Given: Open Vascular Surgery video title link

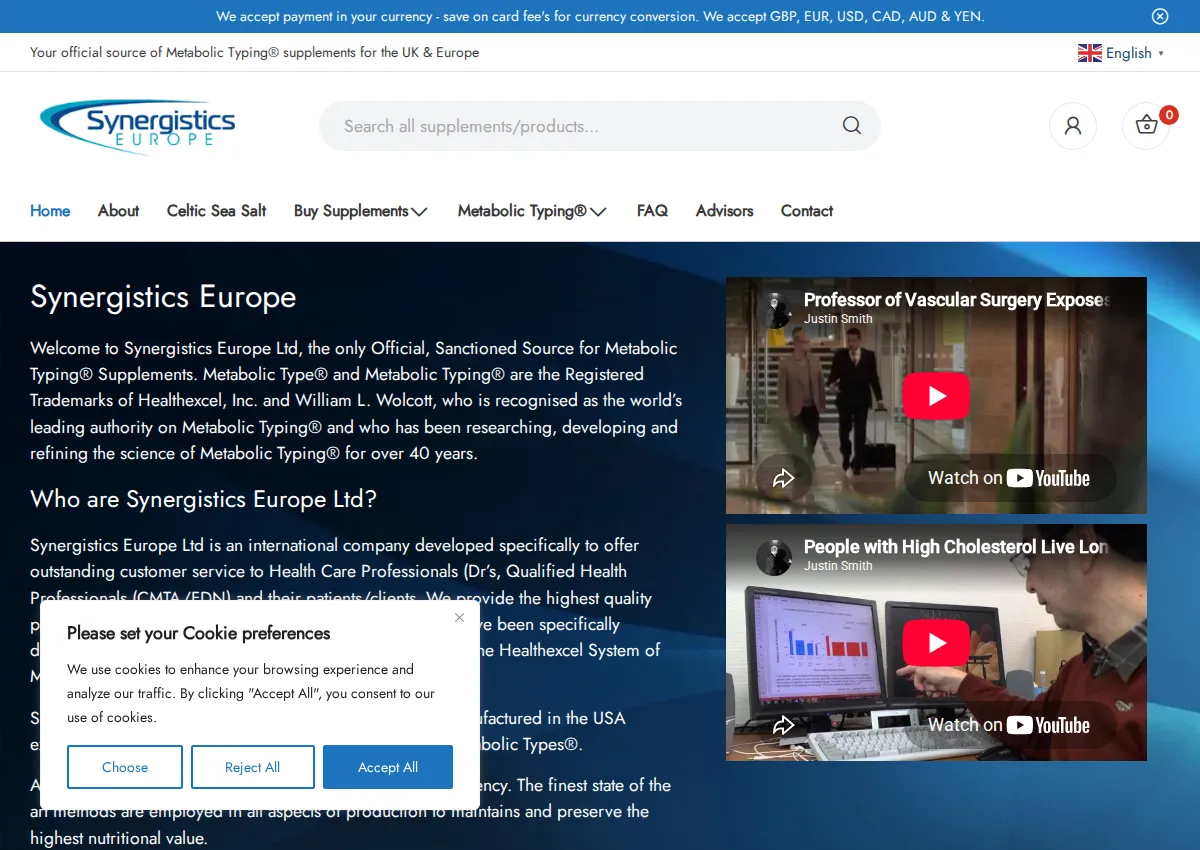Looking at the screenshot, I should coord(958,300).
